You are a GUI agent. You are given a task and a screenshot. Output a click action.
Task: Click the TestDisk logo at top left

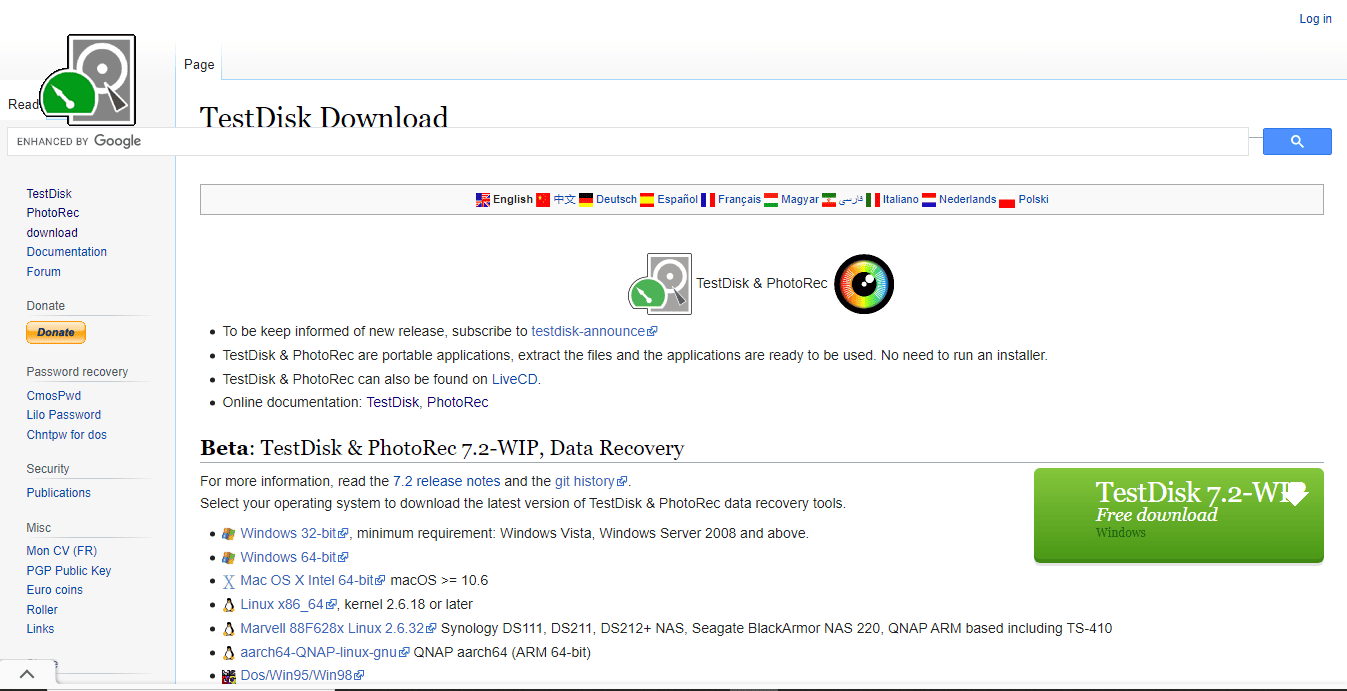click(x=89, y=79)
